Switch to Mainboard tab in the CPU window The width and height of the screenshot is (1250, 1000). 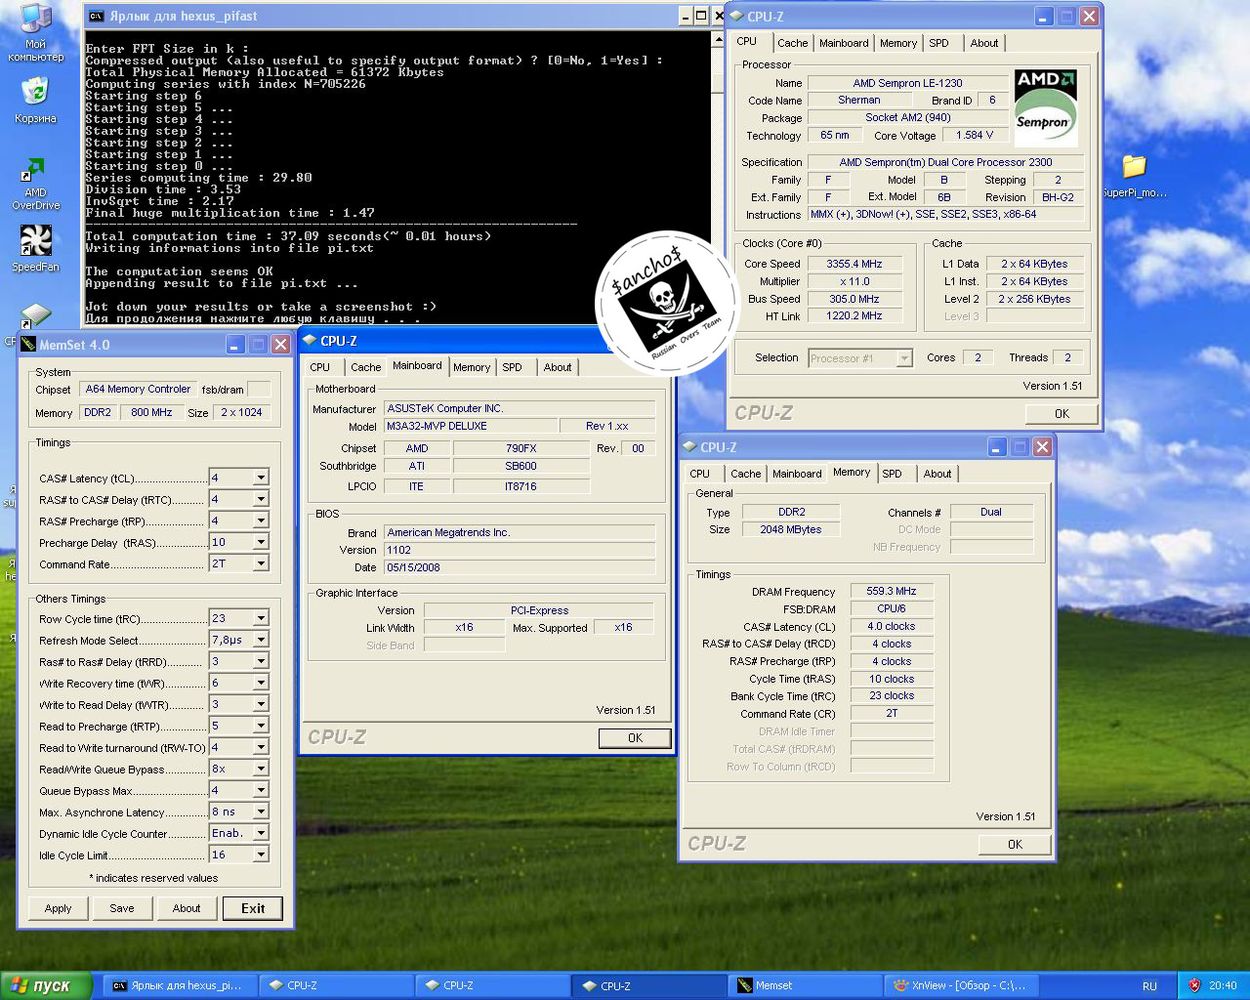coord(844,43)
